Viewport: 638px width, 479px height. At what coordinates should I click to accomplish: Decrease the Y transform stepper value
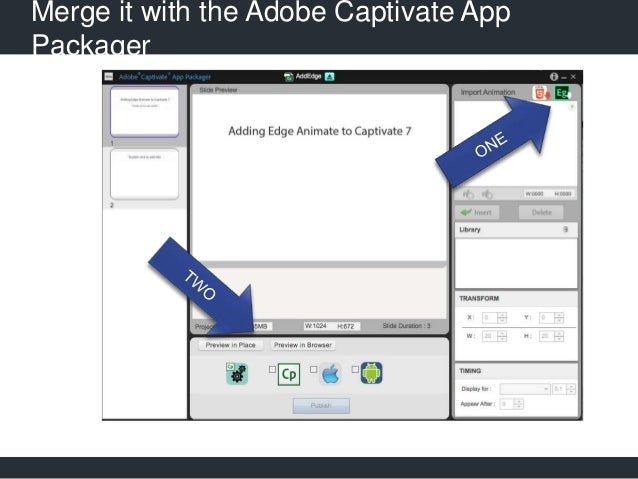coord(559,321)
